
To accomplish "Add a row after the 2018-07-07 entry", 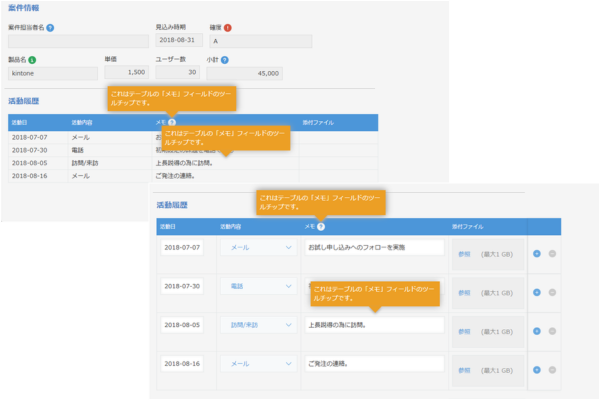I will (x=537, y=252).
